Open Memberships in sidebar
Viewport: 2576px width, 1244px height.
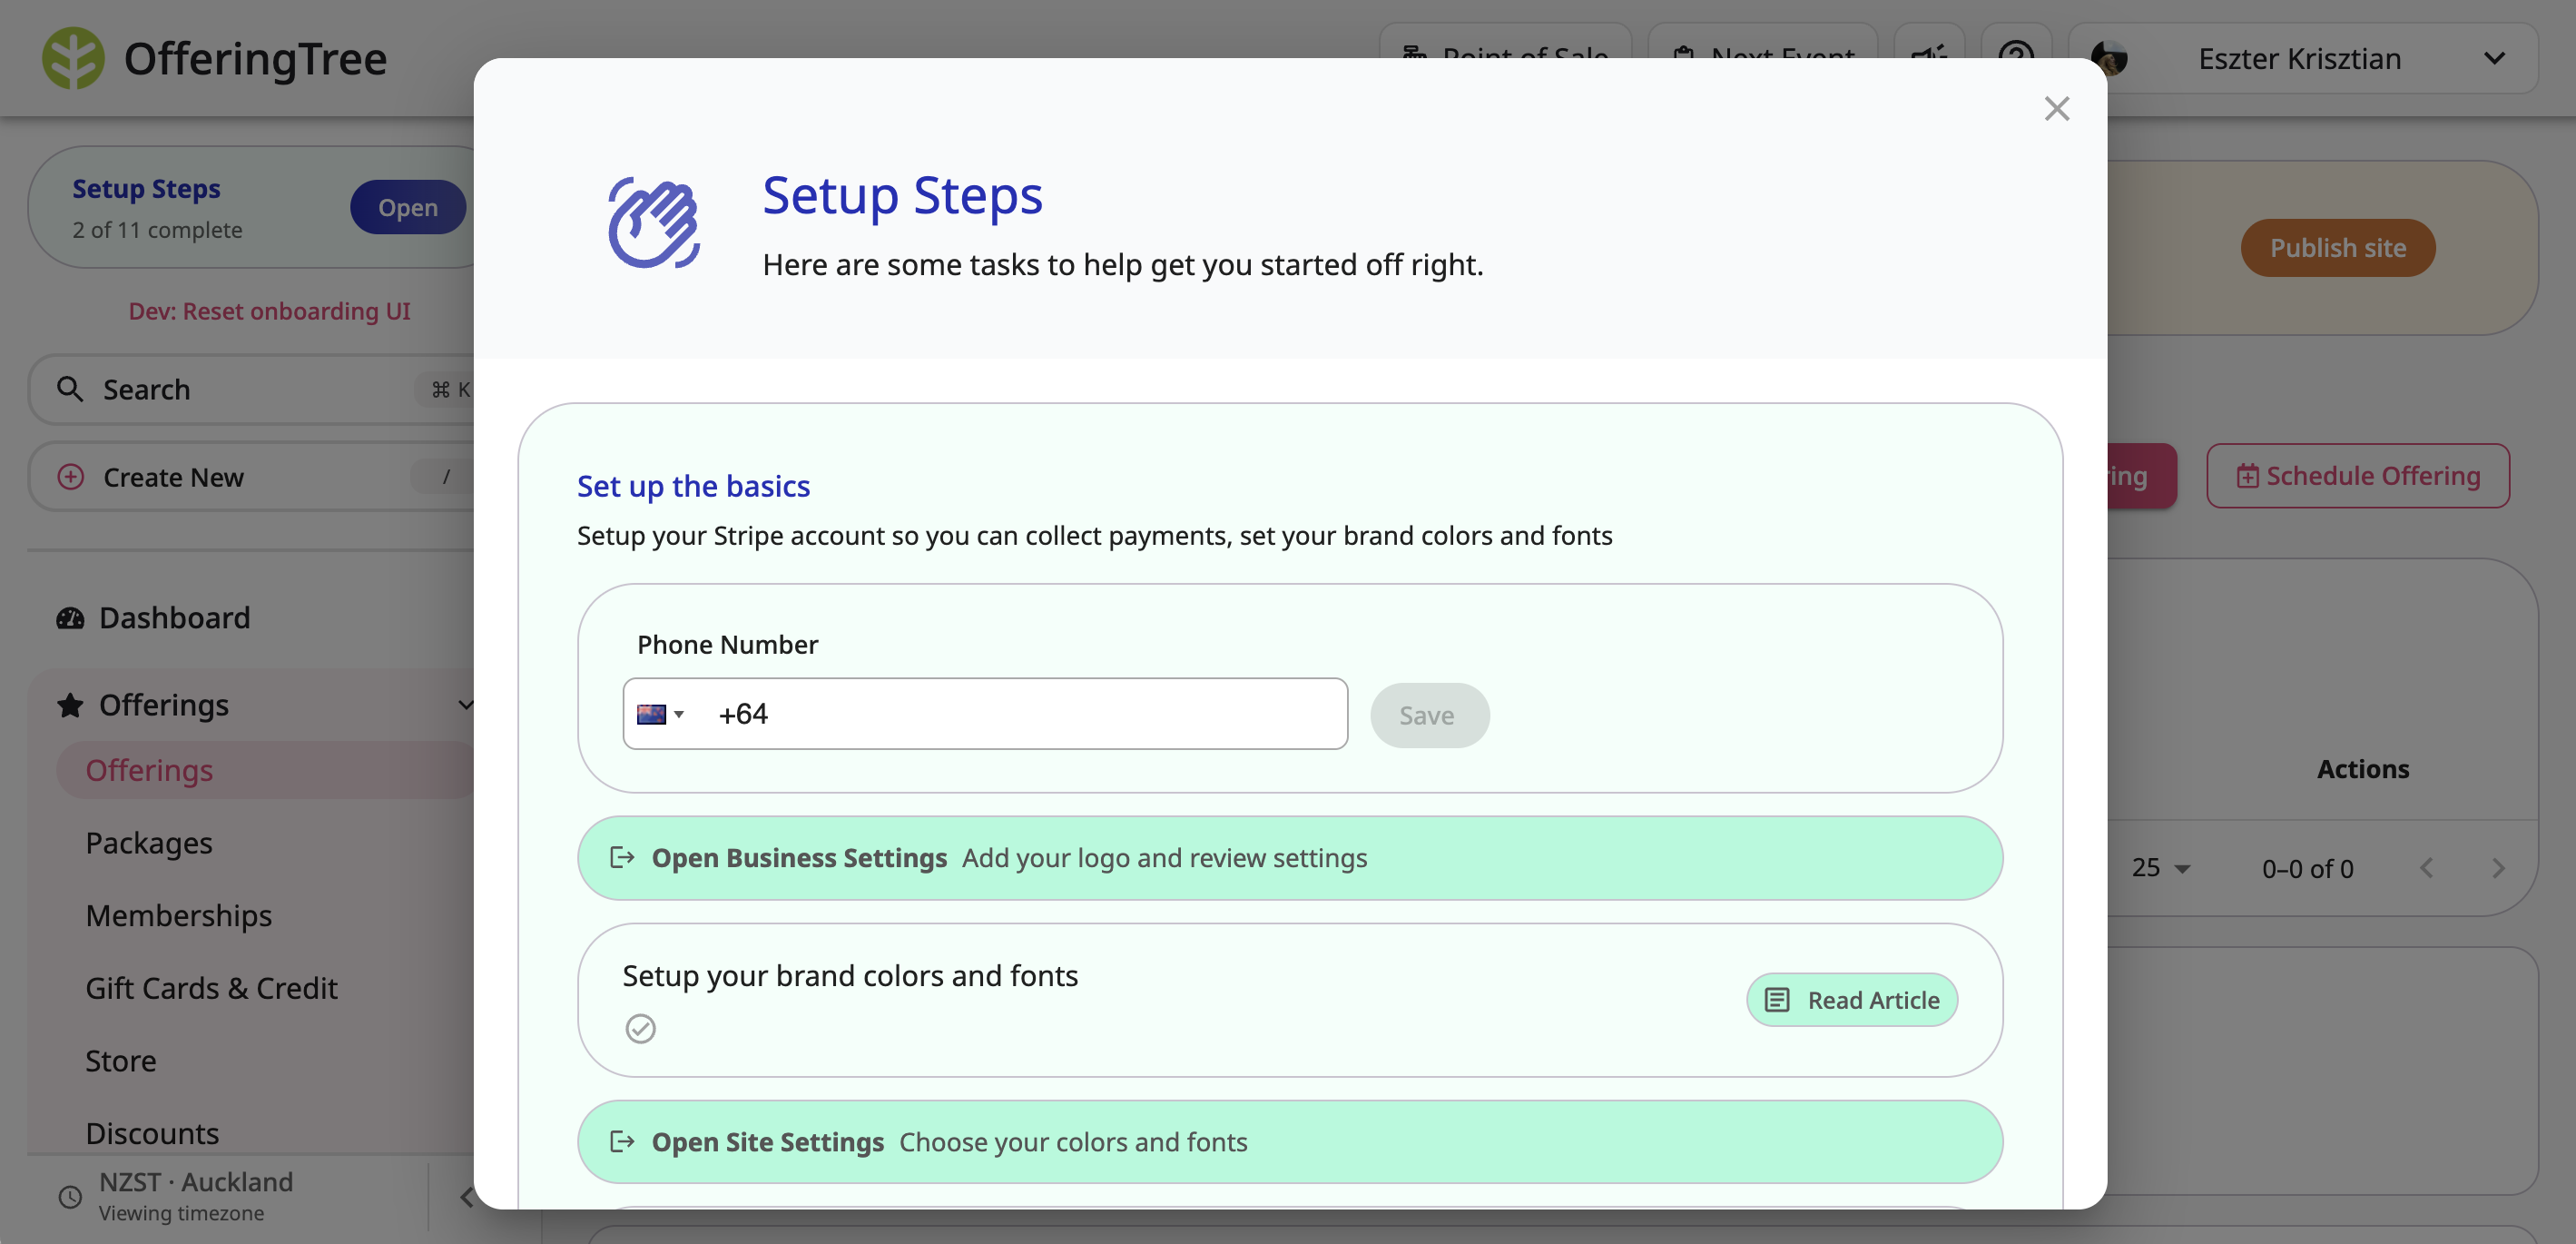[178, 915]
